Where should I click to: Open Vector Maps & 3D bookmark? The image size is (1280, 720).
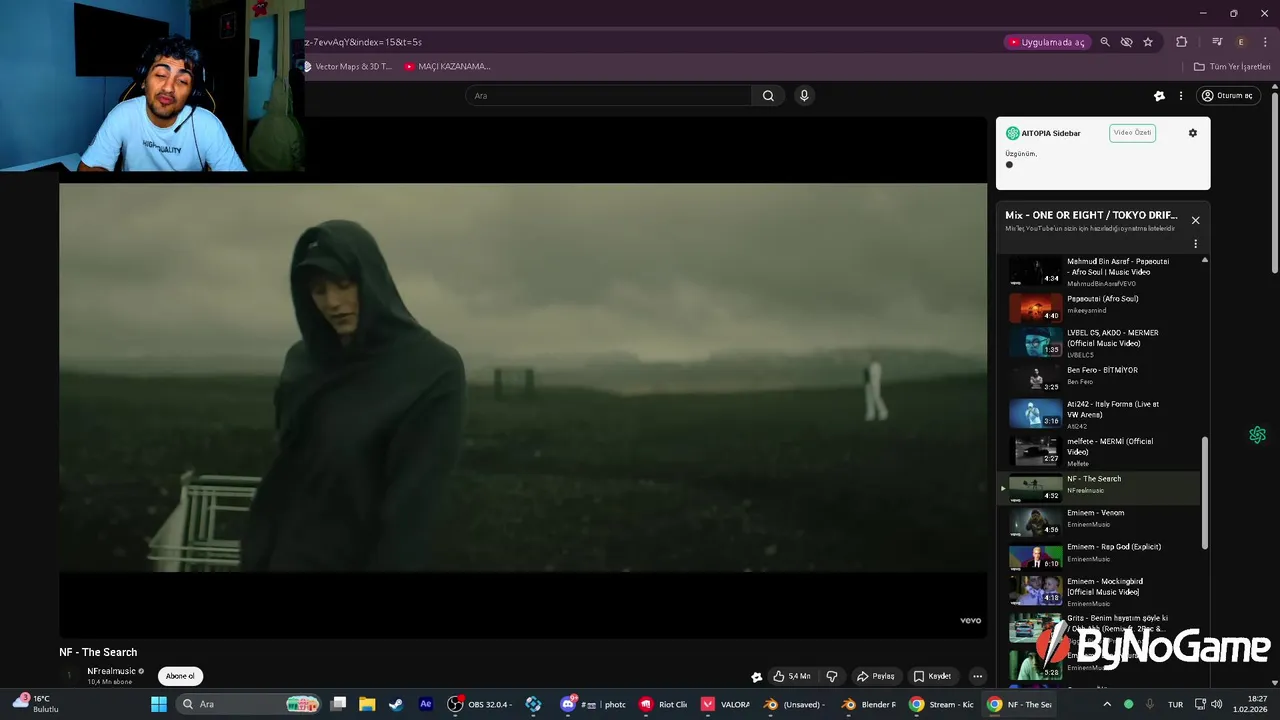click(348, 67)
